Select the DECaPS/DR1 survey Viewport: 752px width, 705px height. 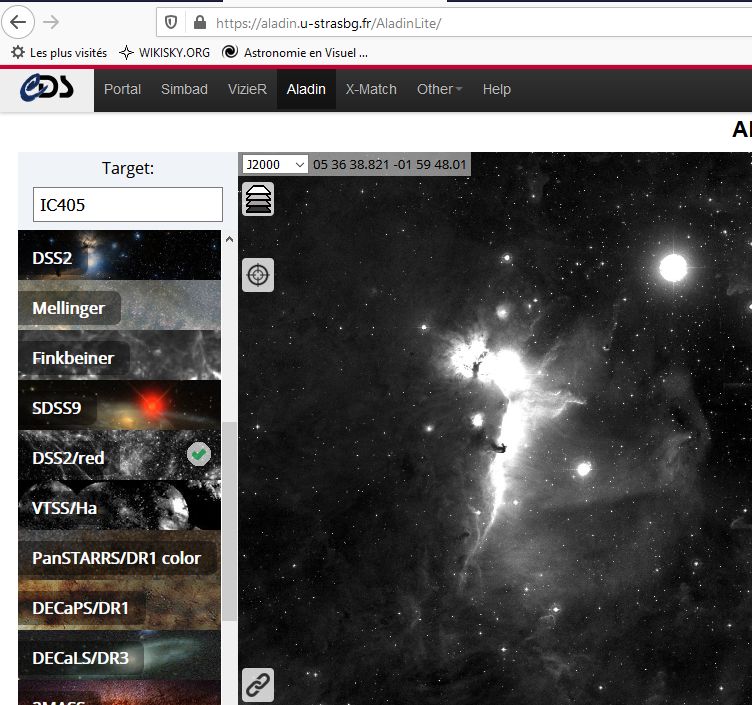[x=119, y=606]
